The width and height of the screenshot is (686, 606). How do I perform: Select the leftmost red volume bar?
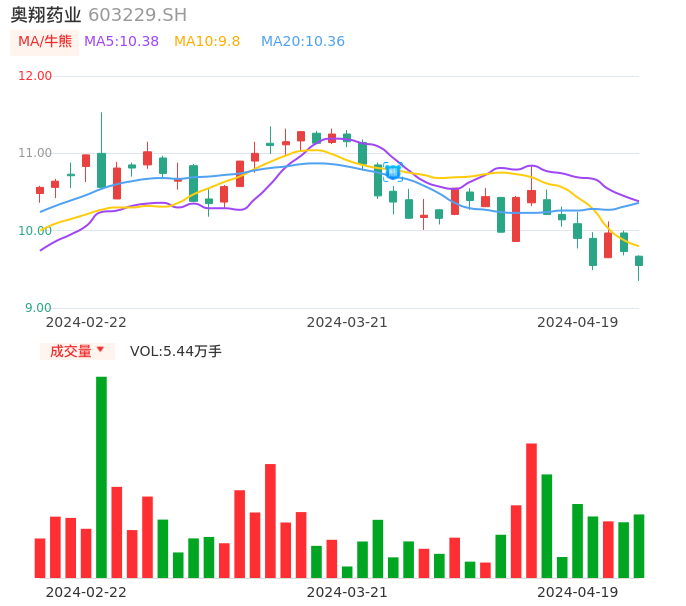click(40, 558)
